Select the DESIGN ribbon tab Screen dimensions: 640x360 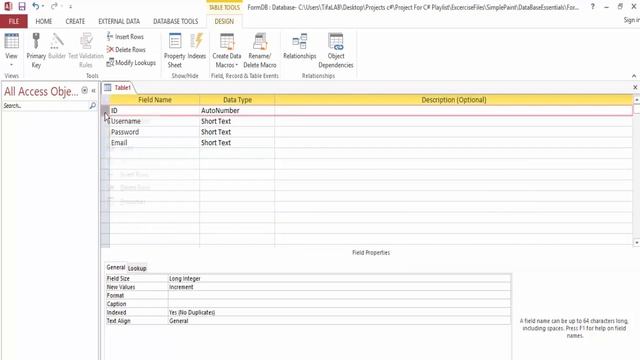pyautogui.click(x=224, y=21)
